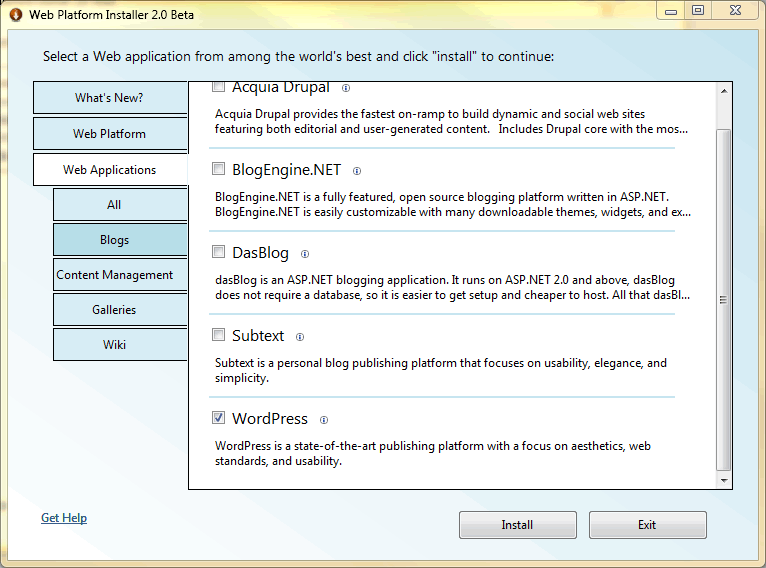Open the Content Management category
766x568 pixels.
pos(120,275)
